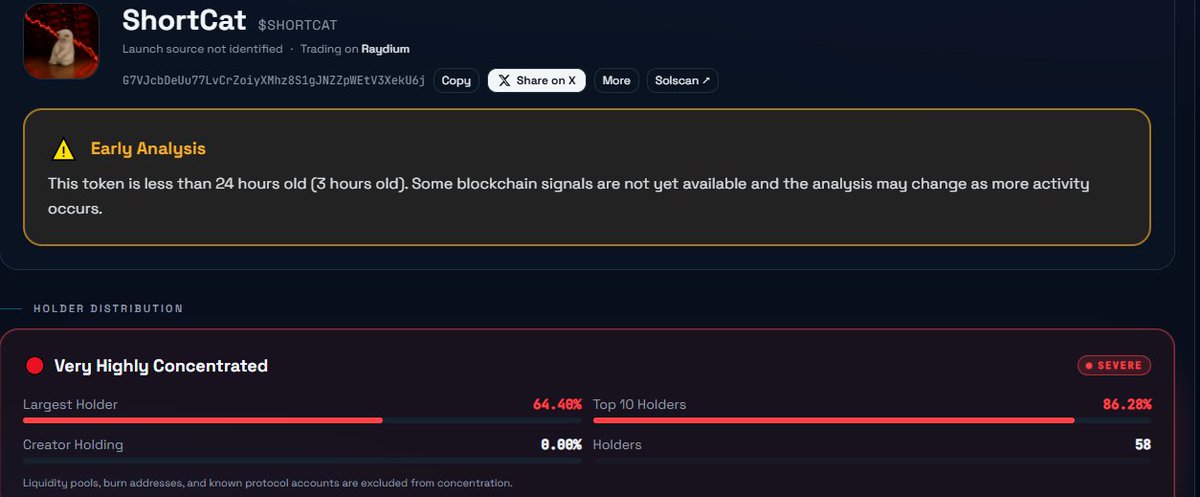Click the X logo in Share button

pyautogui.click(x=504, y=81)
